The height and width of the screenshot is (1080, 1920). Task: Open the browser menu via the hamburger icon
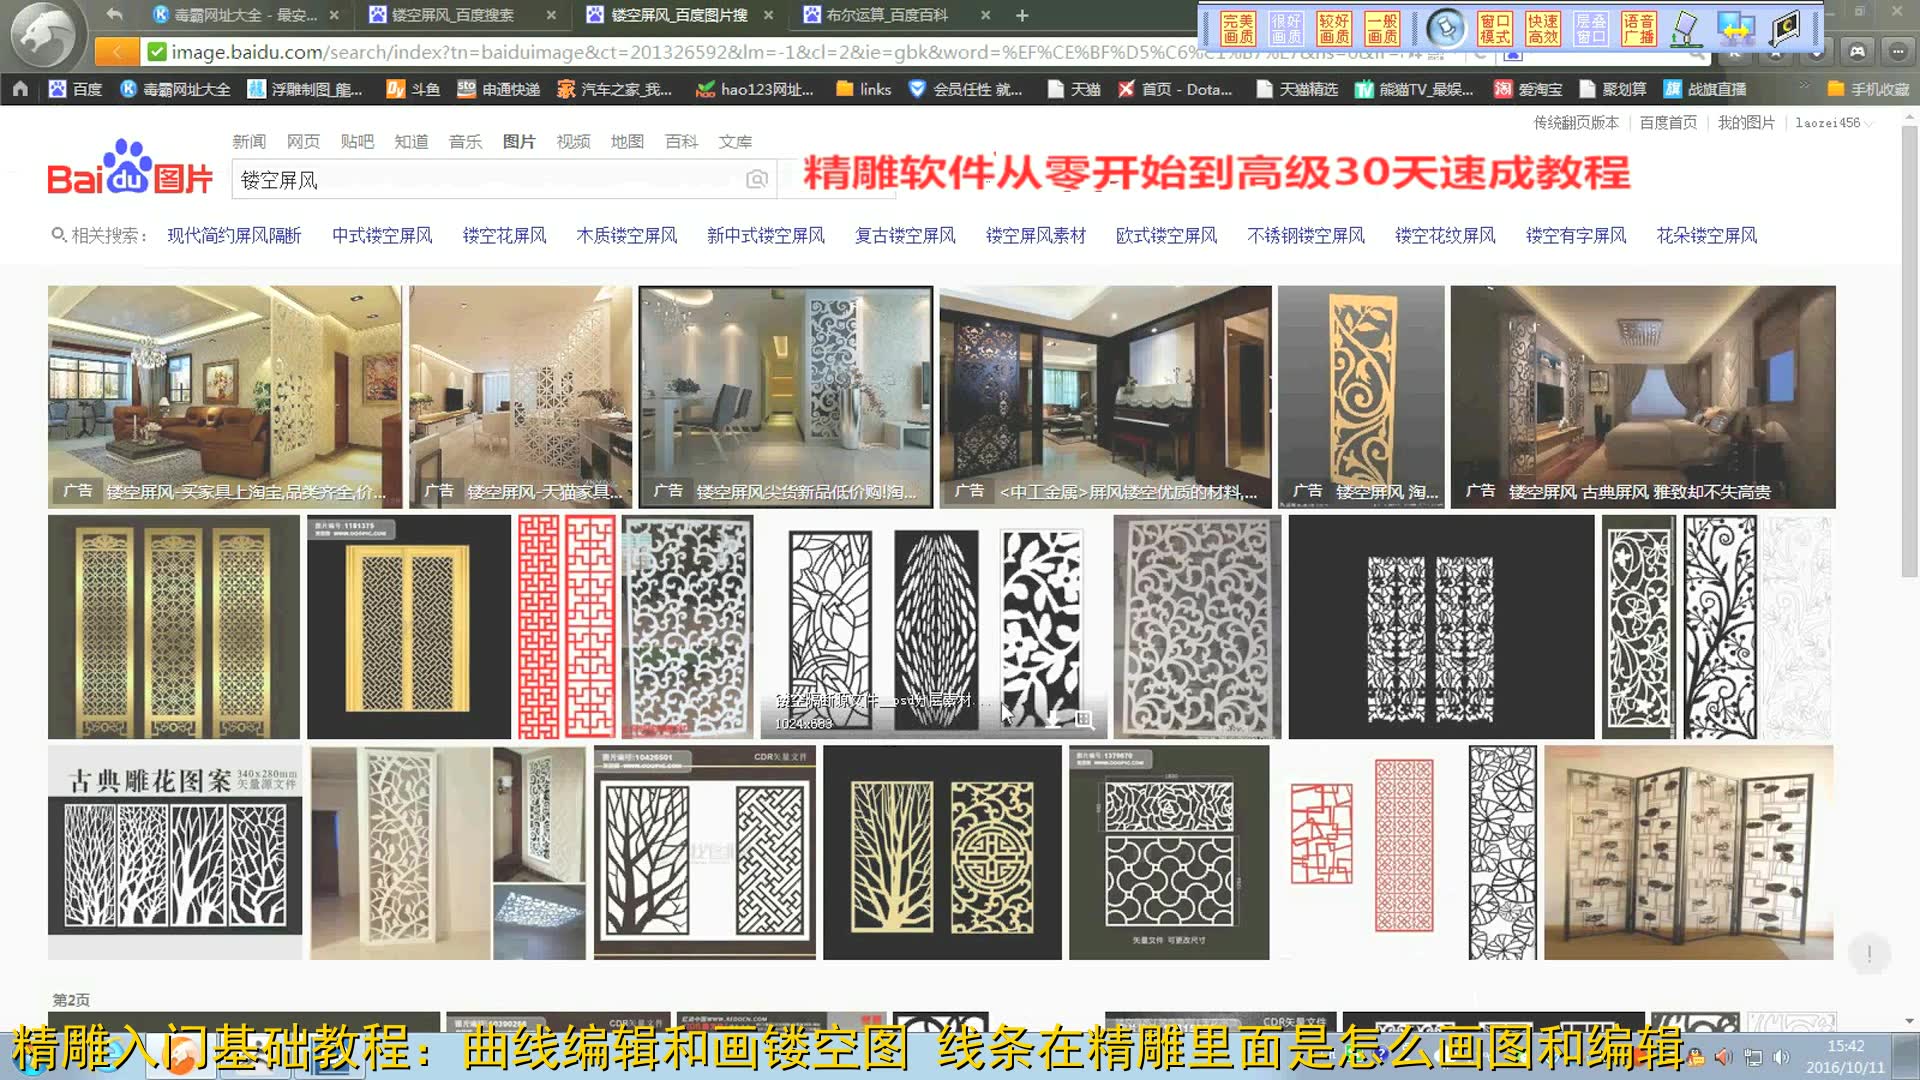click(x=1898, y=50)
